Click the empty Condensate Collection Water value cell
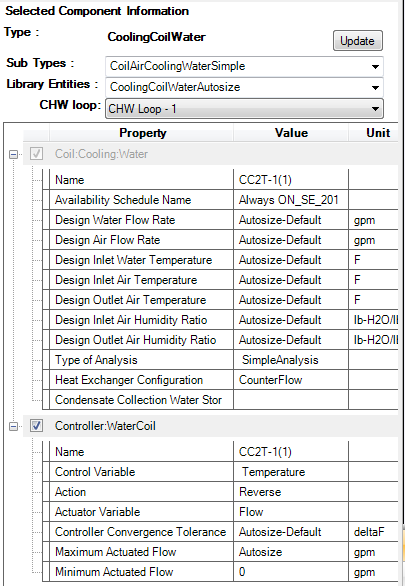 (291, 400)
